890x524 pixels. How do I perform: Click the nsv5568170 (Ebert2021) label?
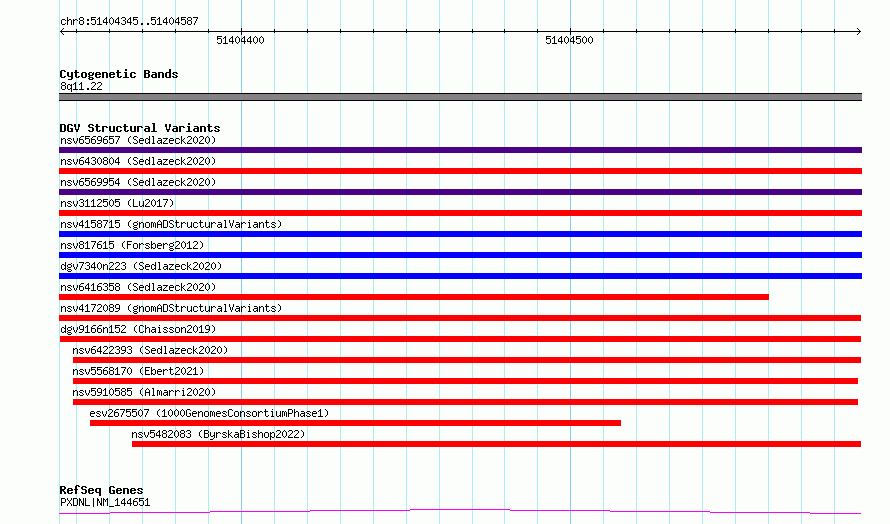pos(138,371)
